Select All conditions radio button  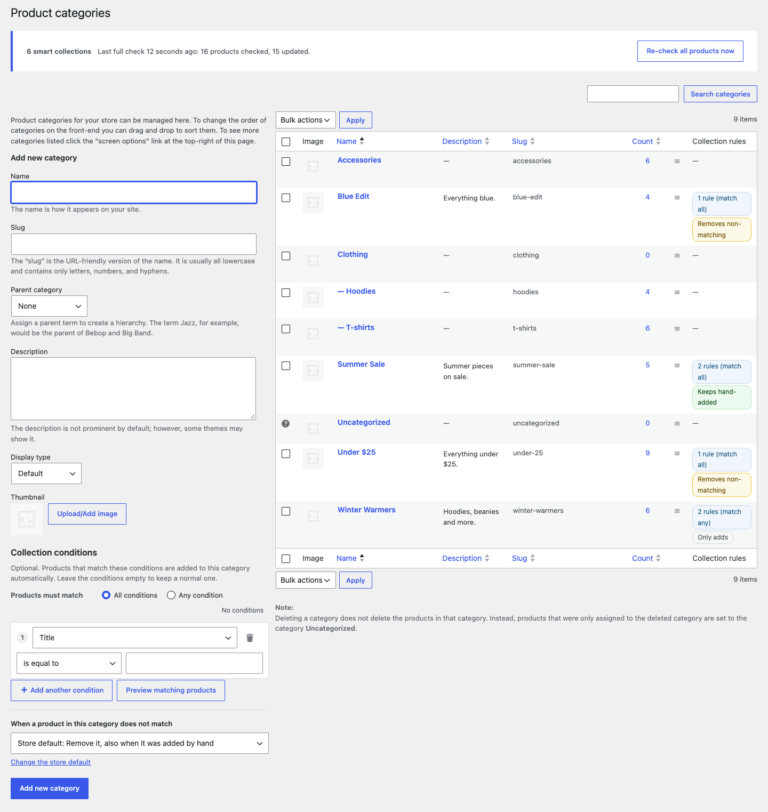tap(106, 595)
